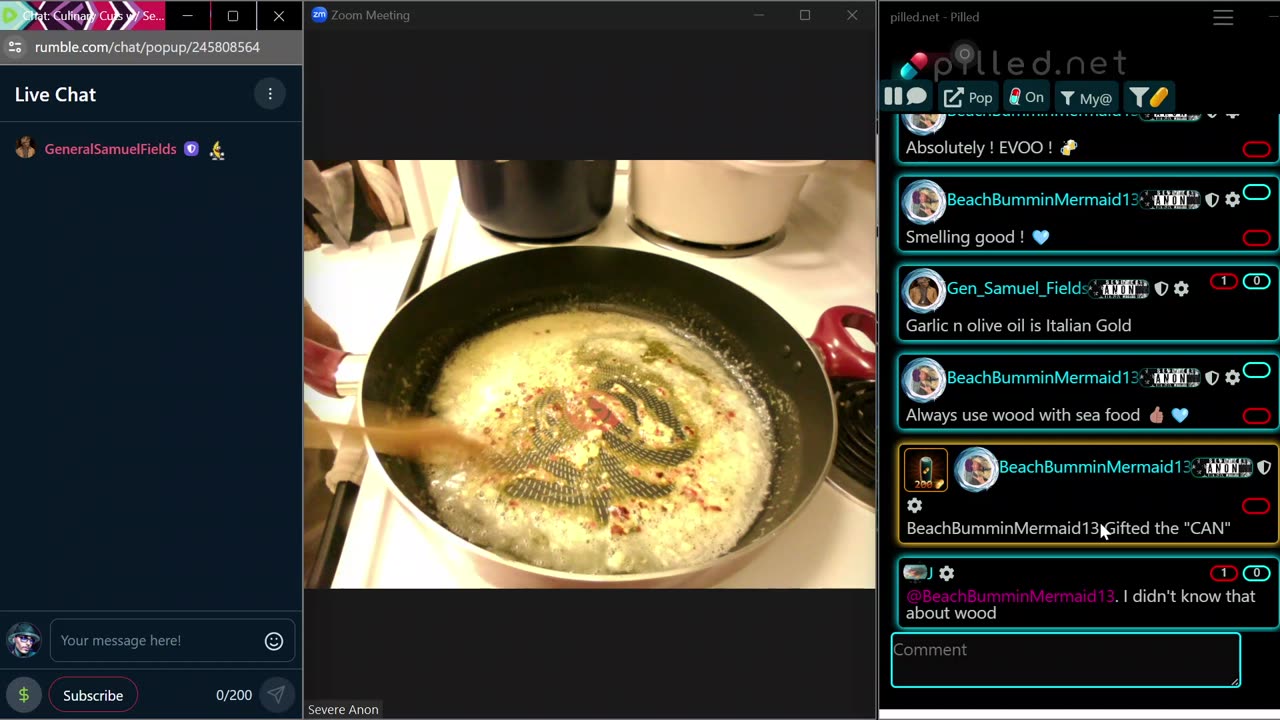Open the Live Chat three-dot options menu

[x=270, y=94]
